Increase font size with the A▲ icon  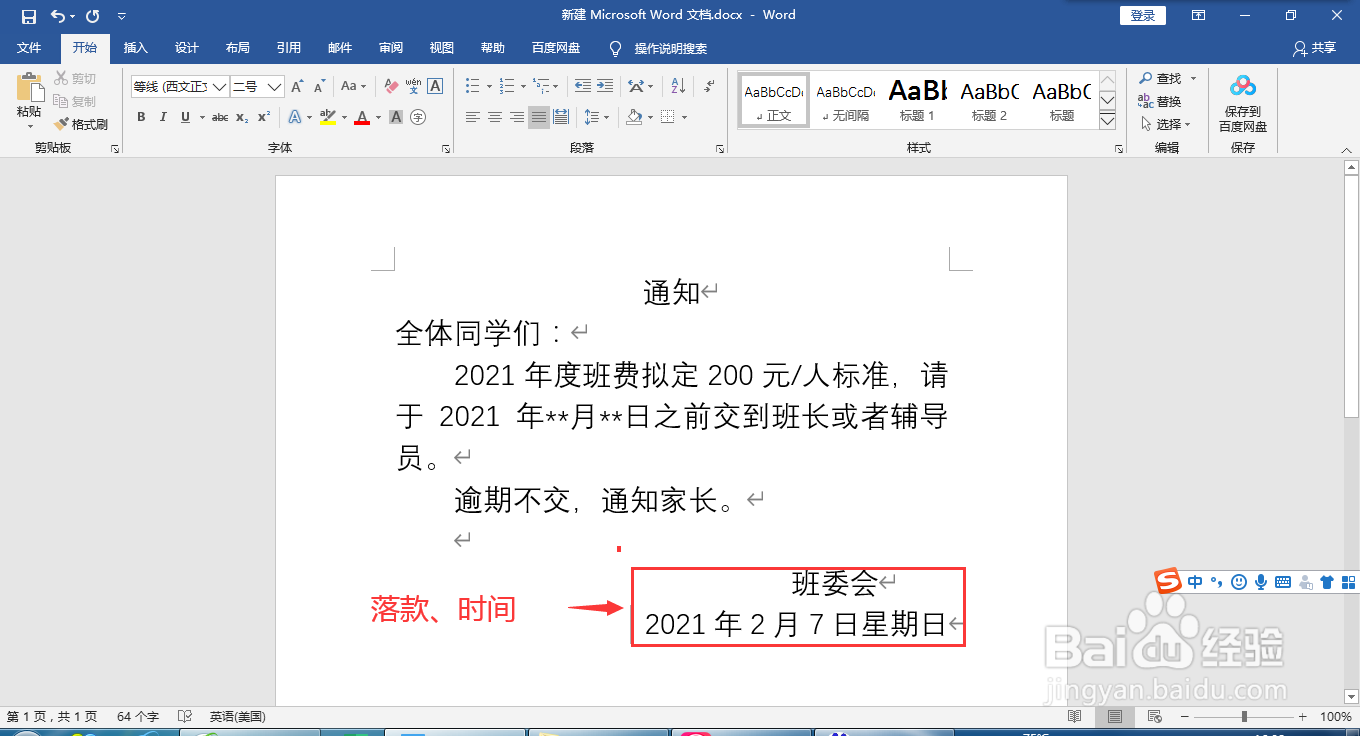coord(297,87)
